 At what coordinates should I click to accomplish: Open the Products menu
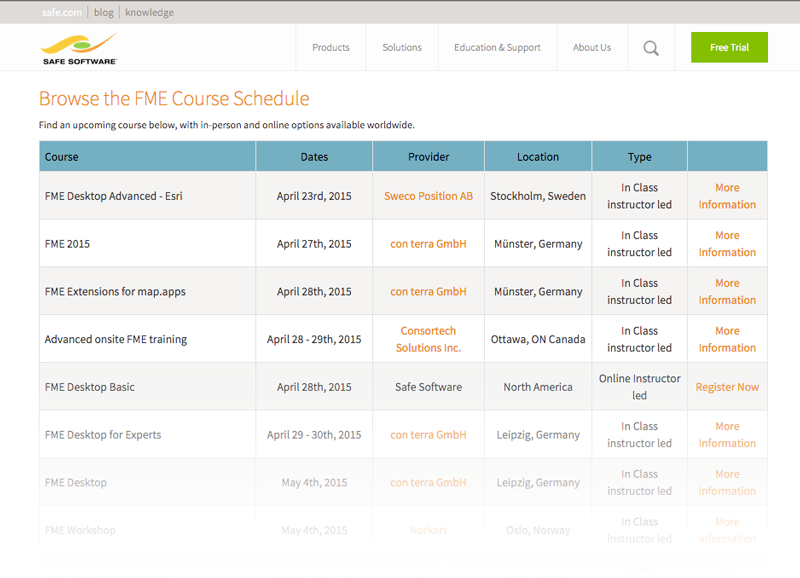pos(331,47)
